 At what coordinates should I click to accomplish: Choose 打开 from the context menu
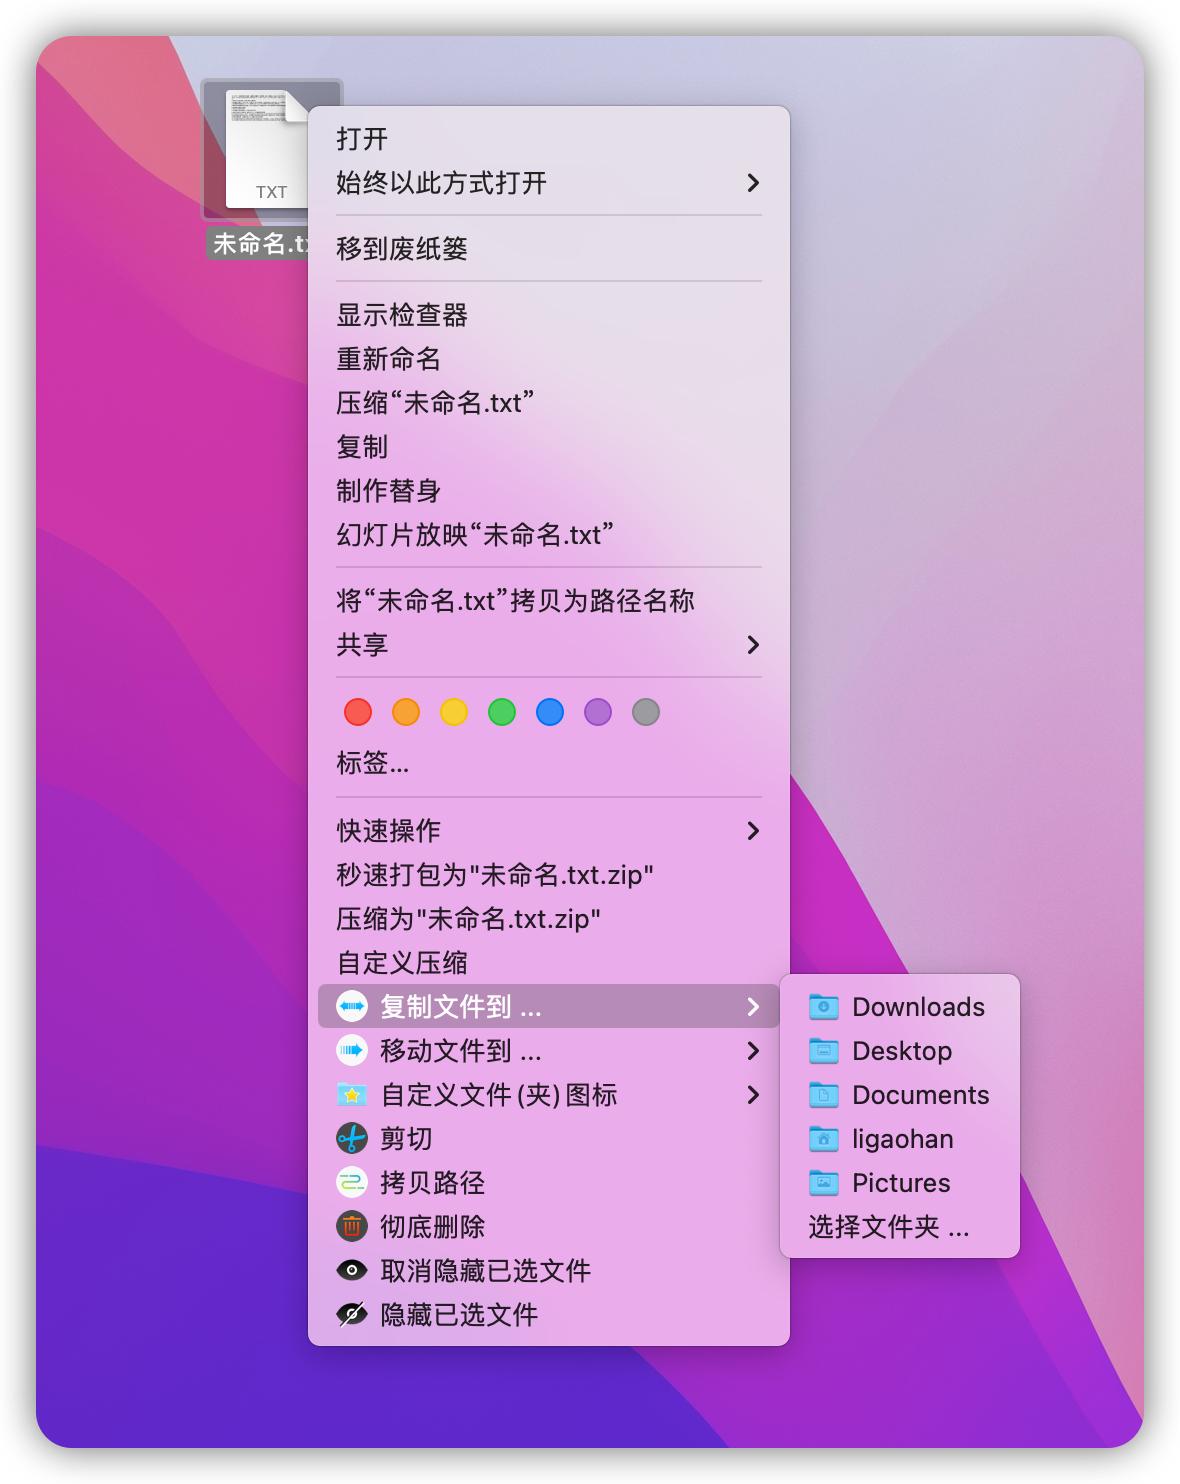[x=360, y=139]
